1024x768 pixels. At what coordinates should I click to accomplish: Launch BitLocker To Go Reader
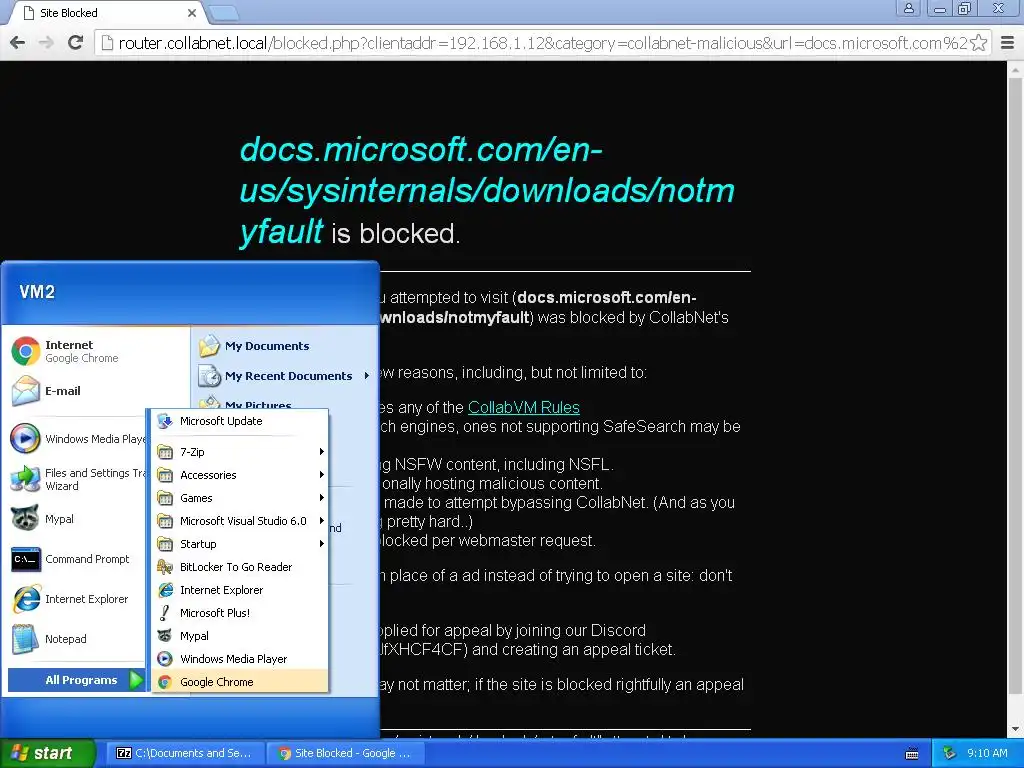tap(240, 567)
